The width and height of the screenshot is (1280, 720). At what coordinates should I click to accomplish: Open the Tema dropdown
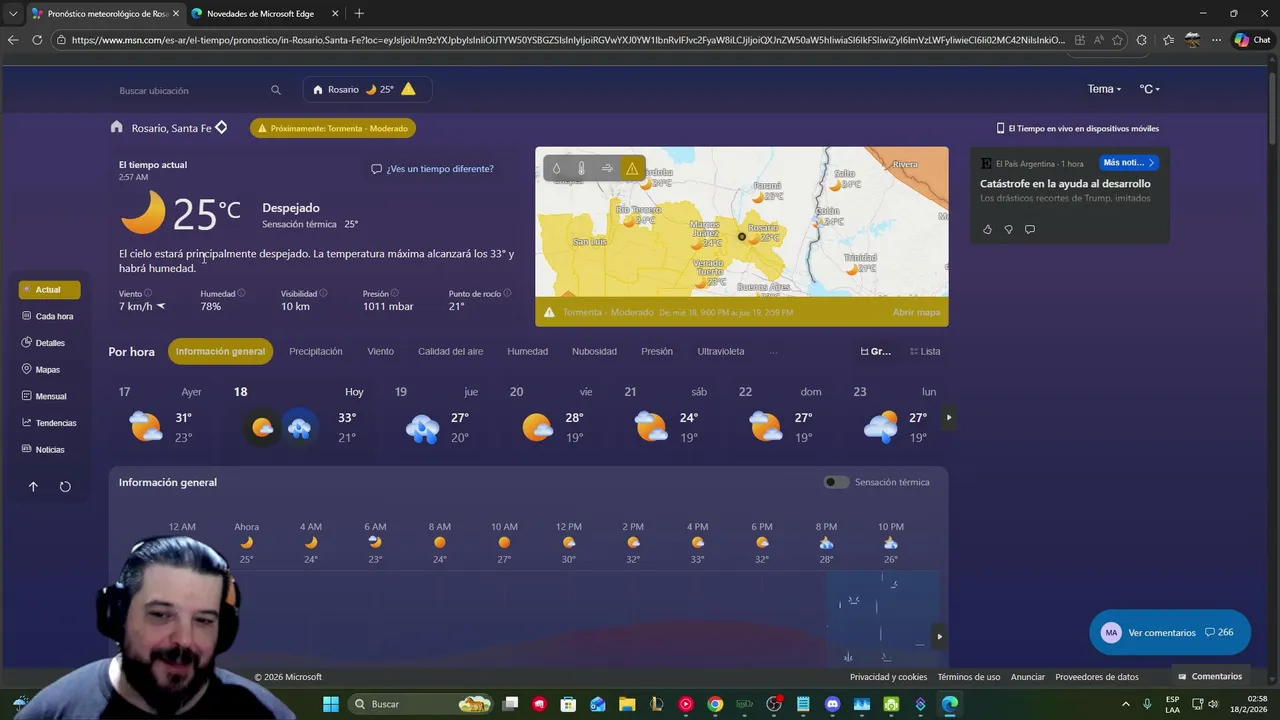[x=1104, y=89]
